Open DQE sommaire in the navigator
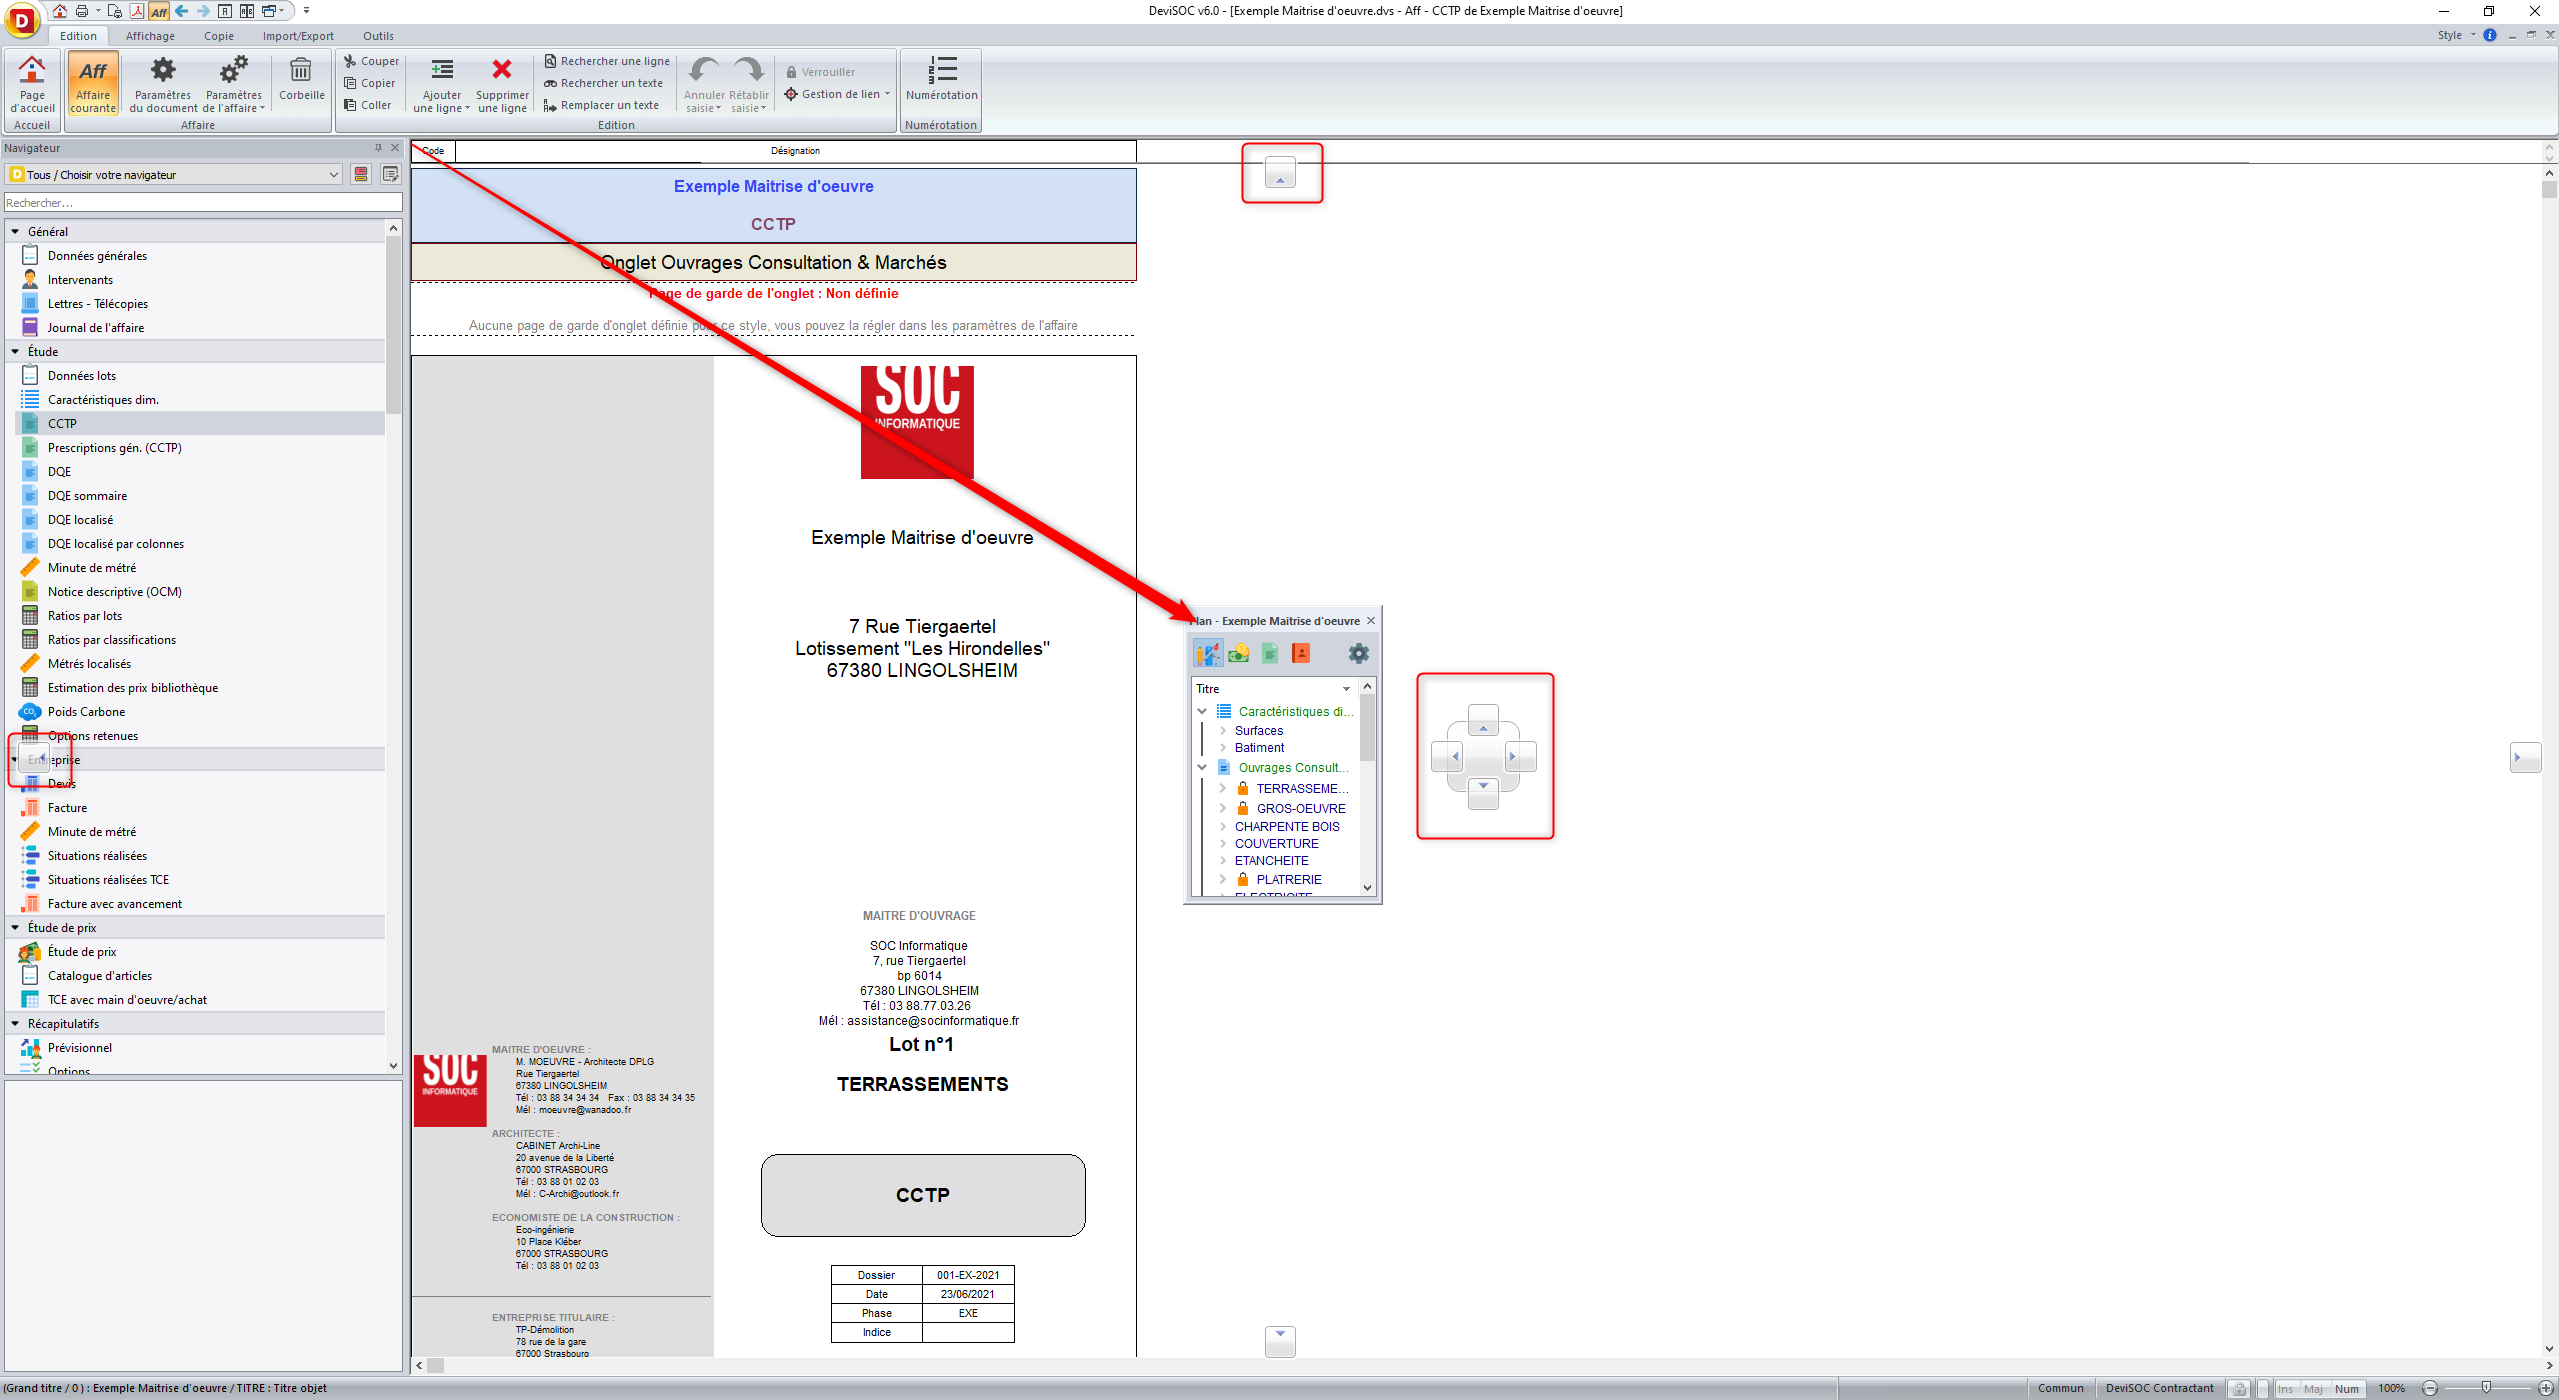 click(x=87, y=496)
